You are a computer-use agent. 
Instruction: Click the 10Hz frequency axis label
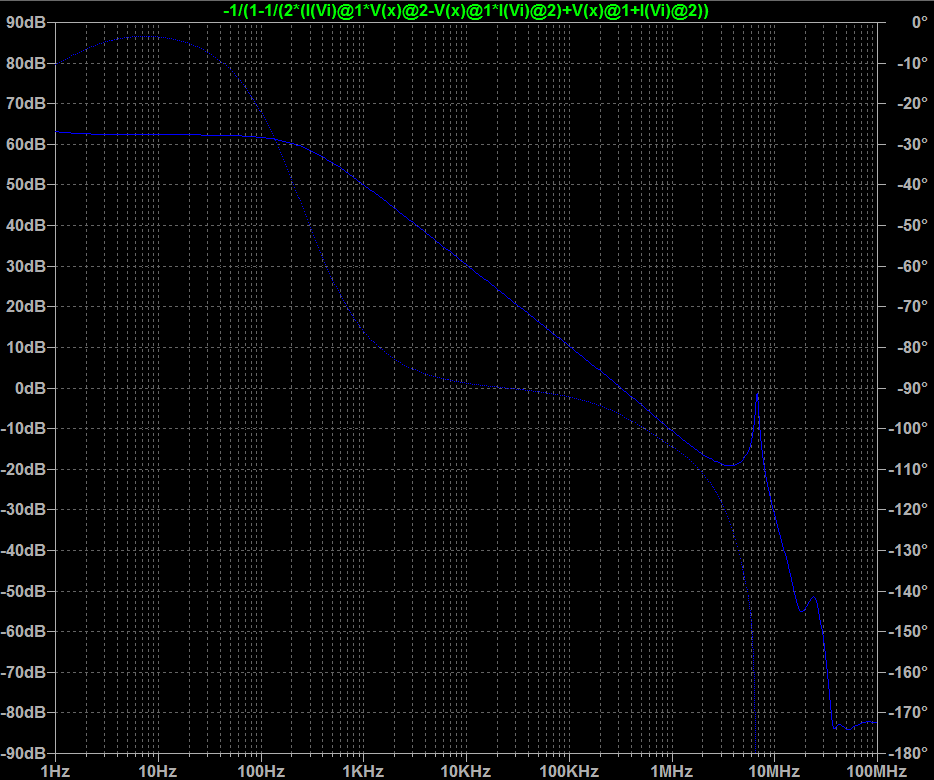pyautogui.click(x=157, y=771)
